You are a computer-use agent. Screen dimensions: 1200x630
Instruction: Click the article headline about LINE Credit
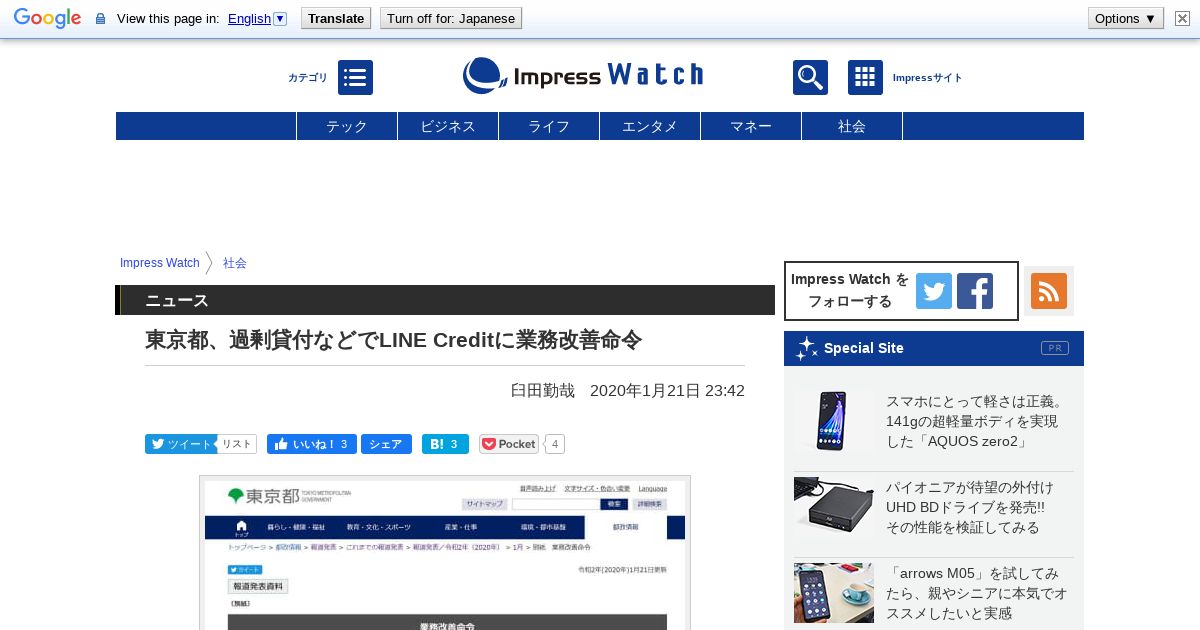pos(393,340)
